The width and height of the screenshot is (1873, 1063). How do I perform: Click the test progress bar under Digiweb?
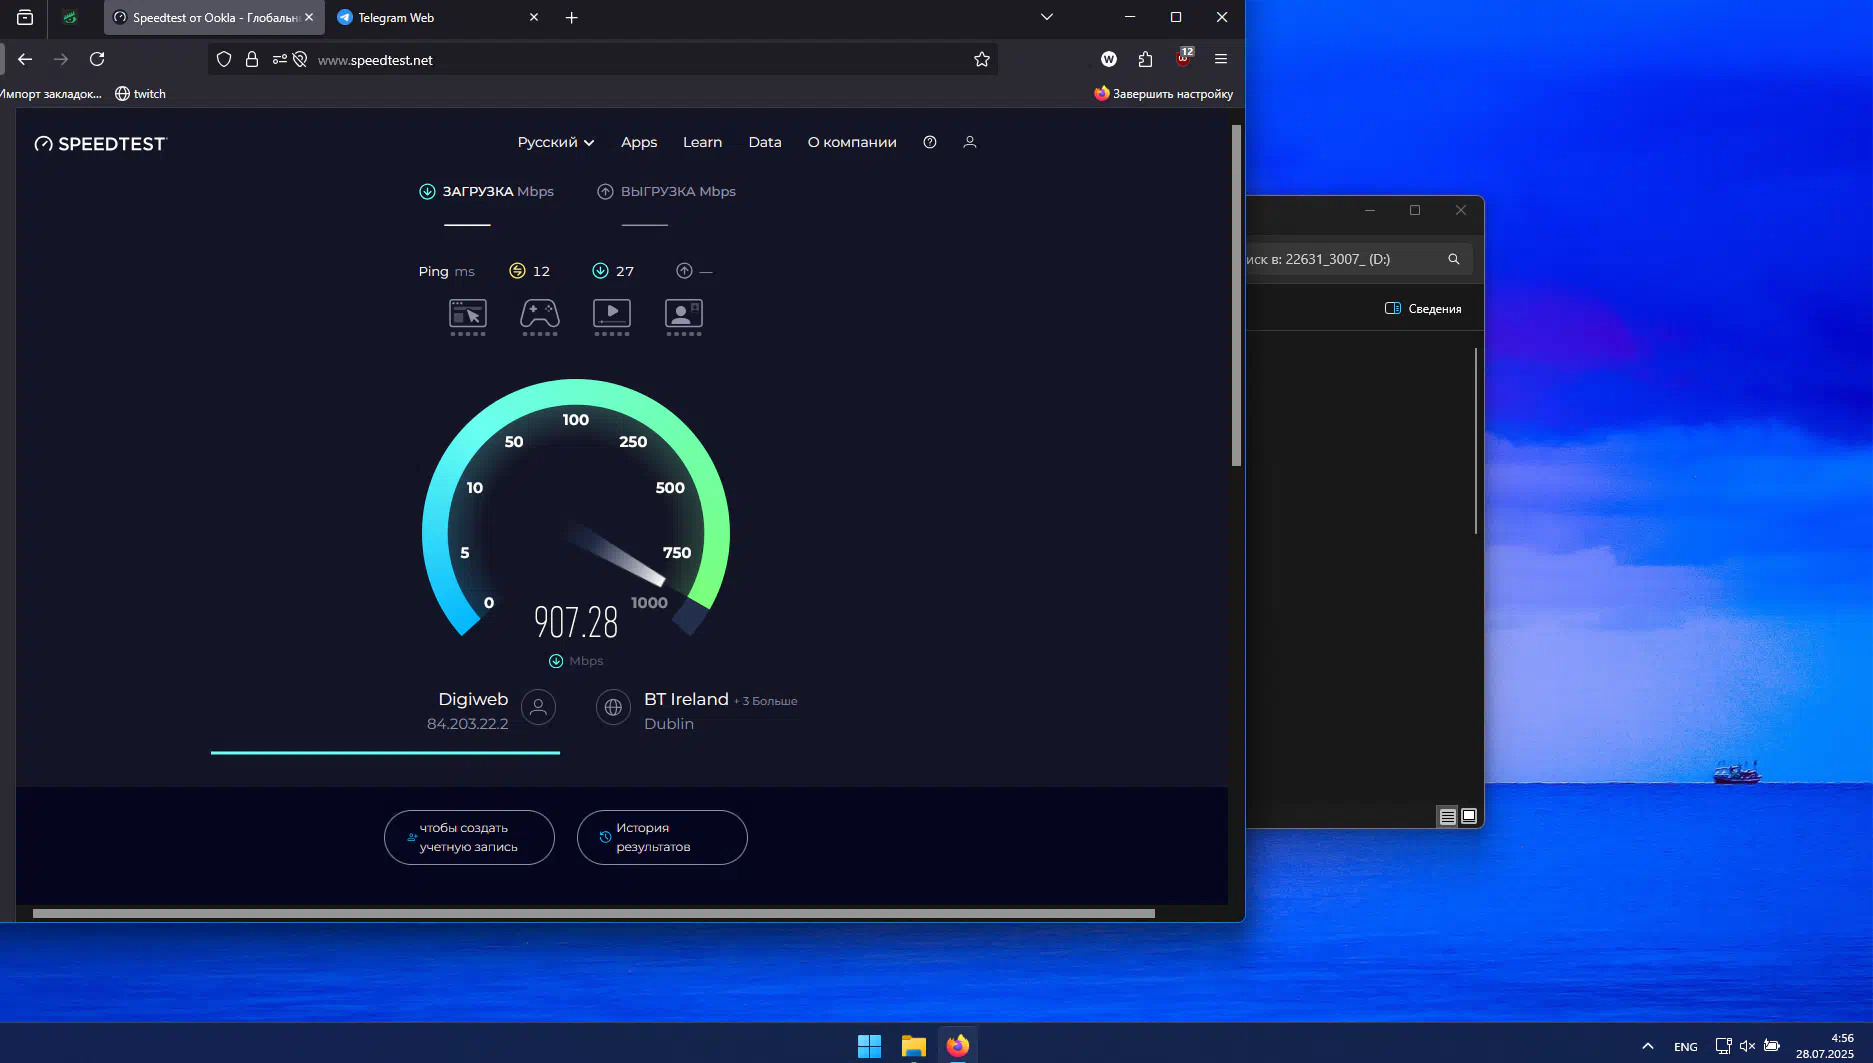(x=385, y=752)
